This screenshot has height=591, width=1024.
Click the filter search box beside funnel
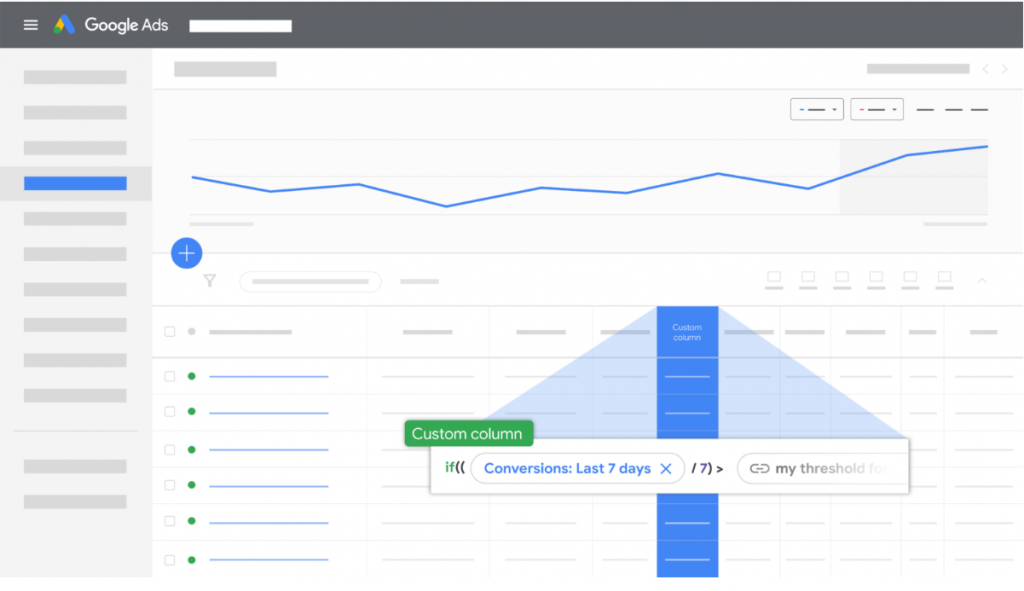tap(310, 281)
